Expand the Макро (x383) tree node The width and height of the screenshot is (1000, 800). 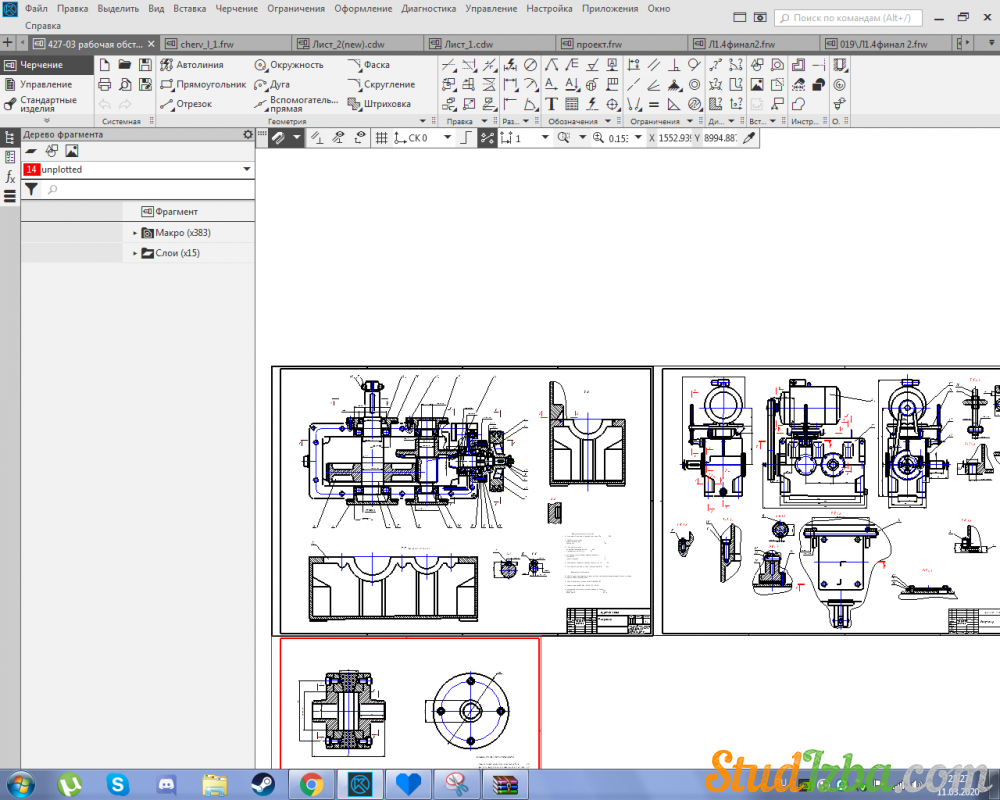point(135,233)
